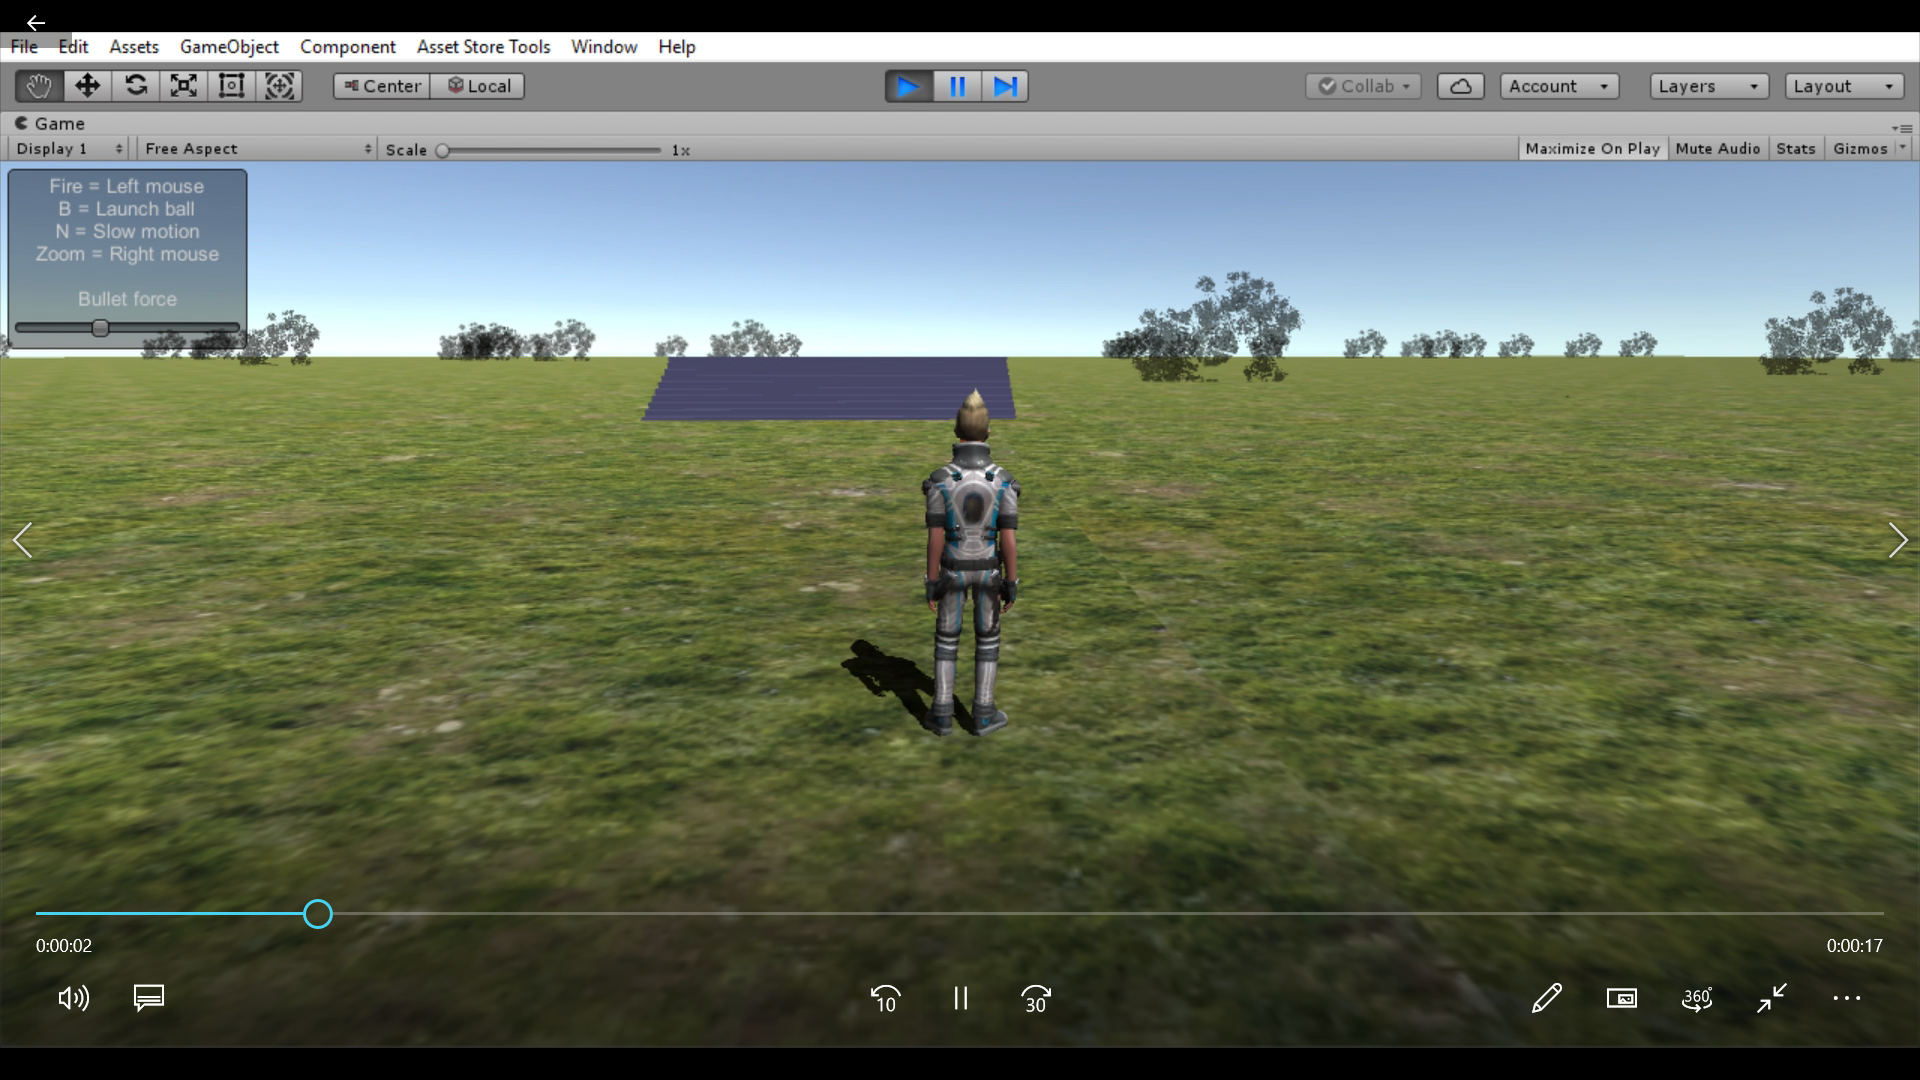The width and height of the screenshot is (1920, 1080).
Task: Select the Rect transform tool icon
Action: (x=231, y=86)
